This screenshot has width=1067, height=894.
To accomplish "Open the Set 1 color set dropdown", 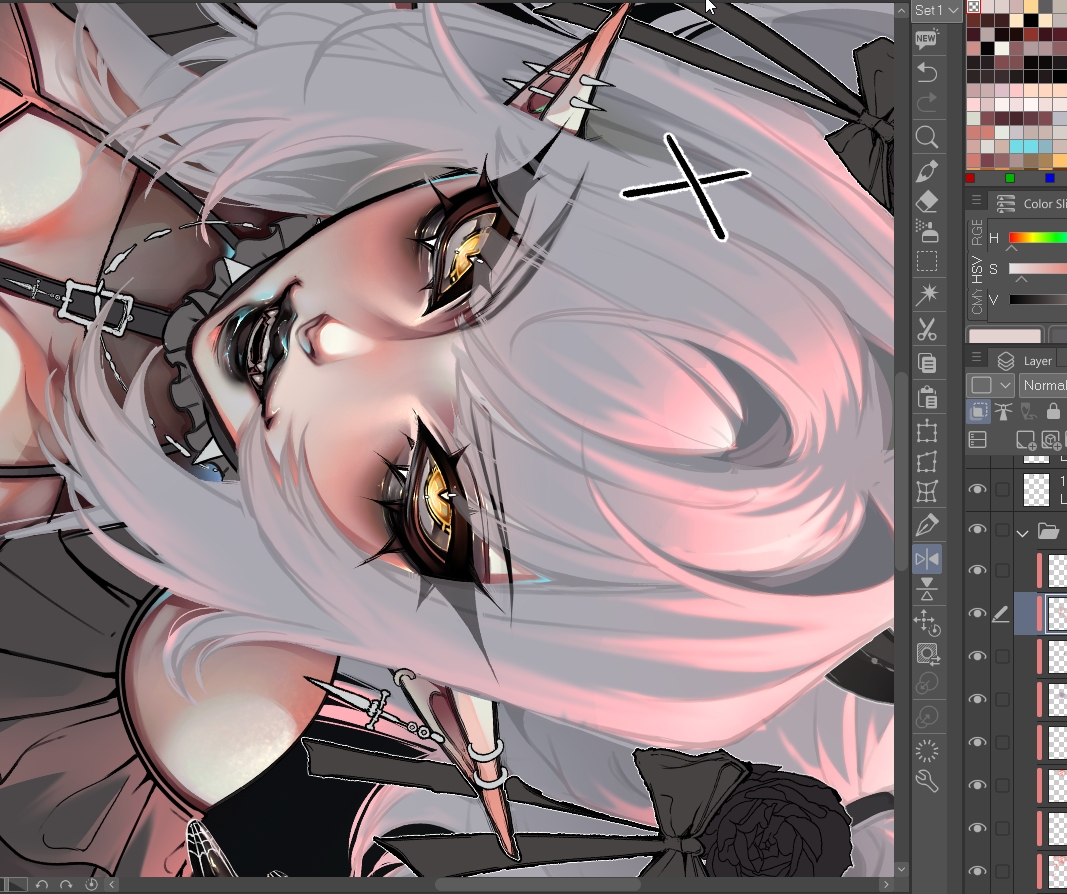I will coord(937,10).
